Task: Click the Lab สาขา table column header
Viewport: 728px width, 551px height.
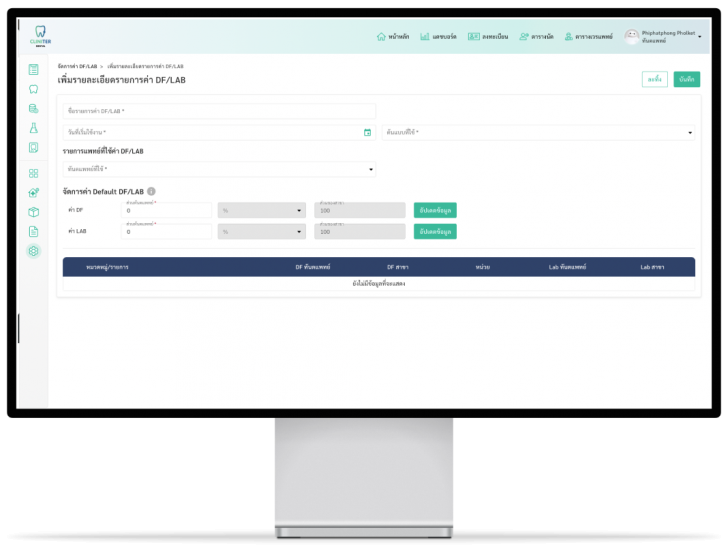Action: click(x=652, y=267)
